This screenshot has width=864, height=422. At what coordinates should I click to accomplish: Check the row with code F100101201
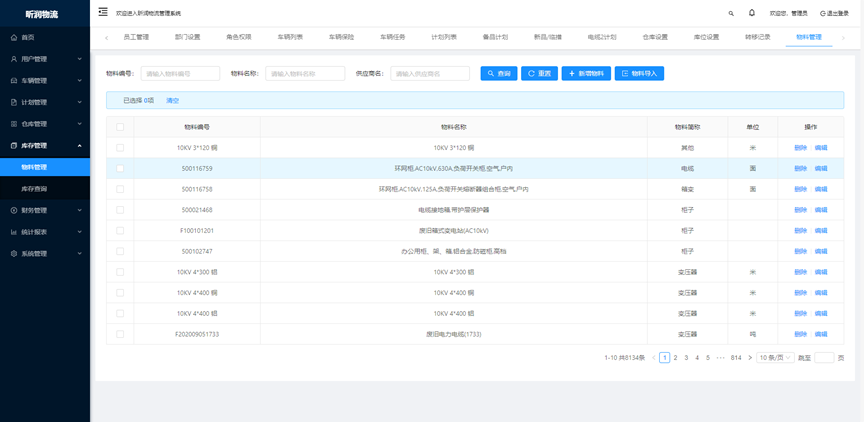120,230
